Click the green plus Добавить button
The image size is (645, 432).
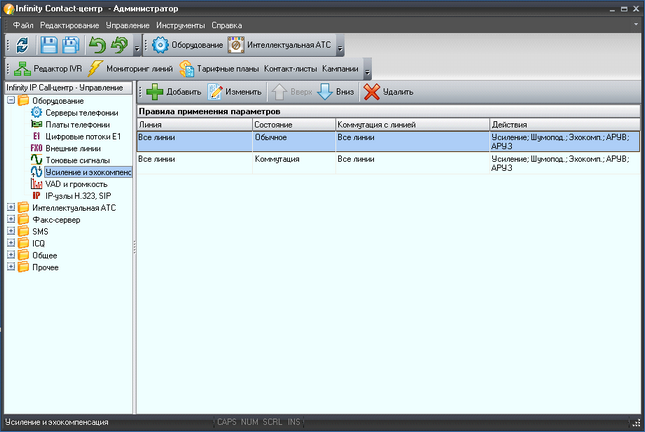(x=174, y=92)
